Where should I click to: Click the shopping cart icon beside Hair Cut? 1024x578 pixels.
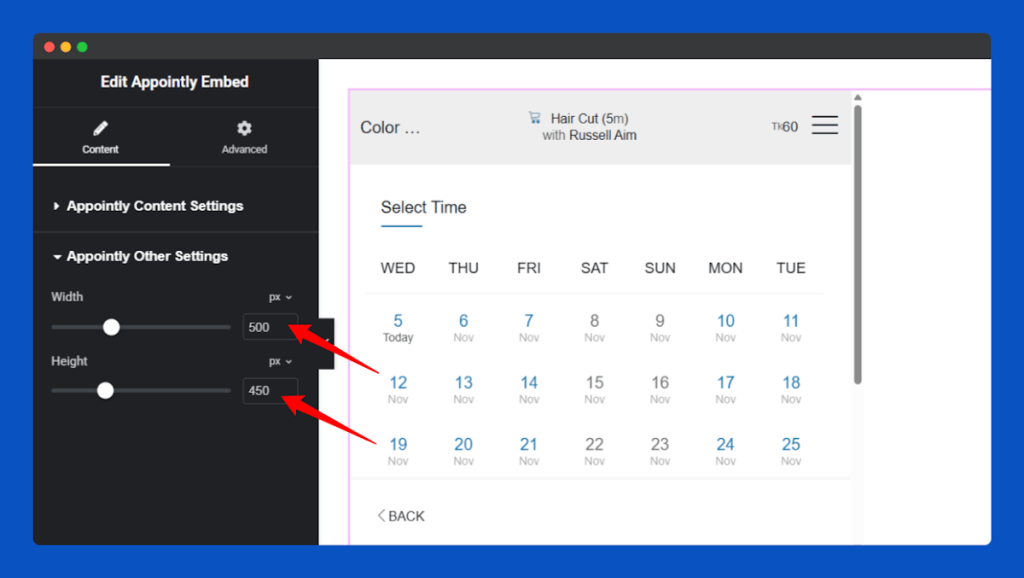point(536,117)
